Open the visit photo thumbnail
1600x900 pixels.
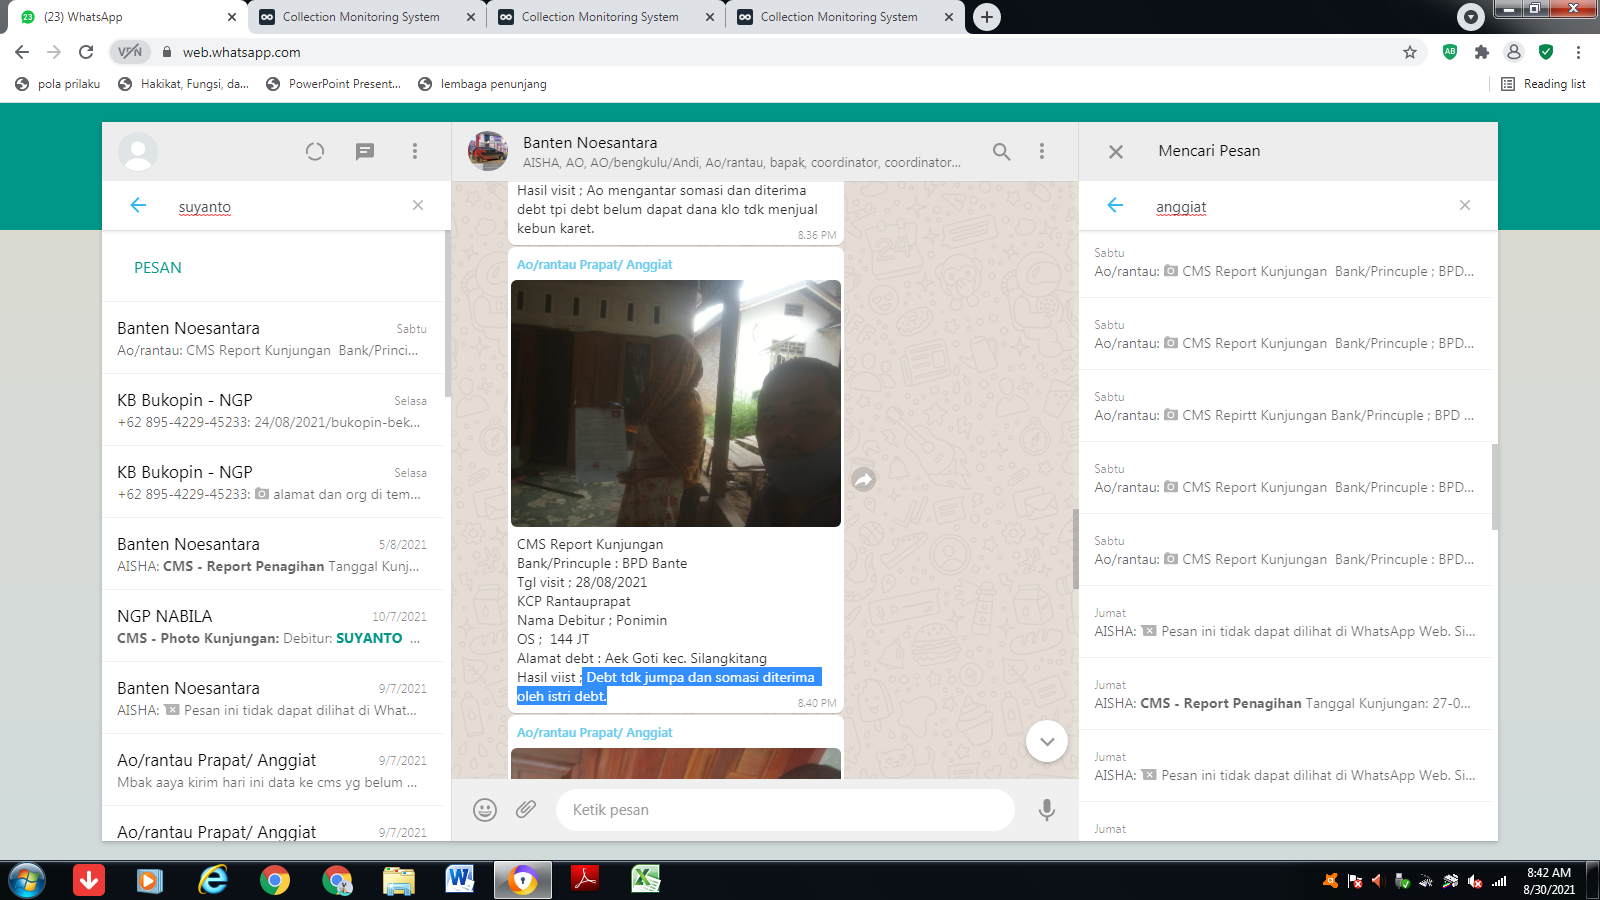[676, 403]
